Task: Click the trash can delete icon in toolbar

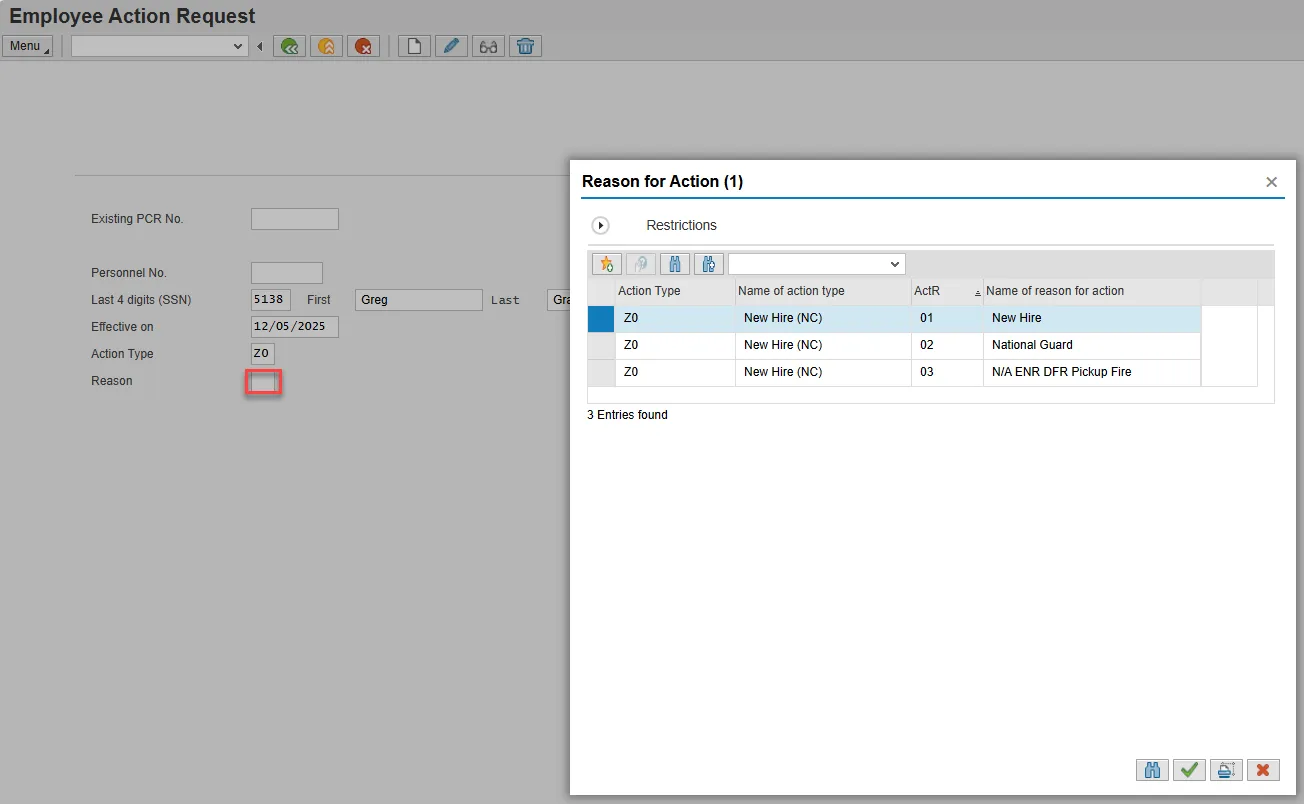Action: point(525,46)
